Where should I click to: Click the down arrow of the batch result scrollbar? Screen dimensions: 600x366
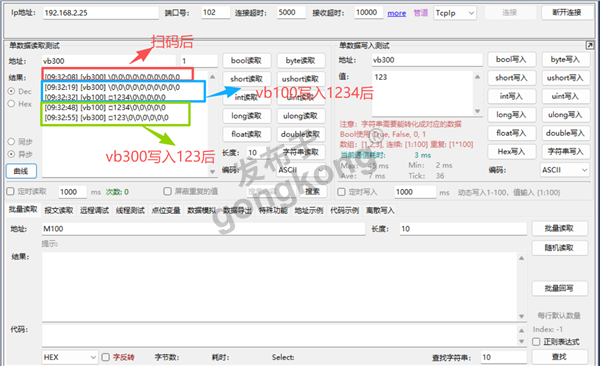[521, 316]
